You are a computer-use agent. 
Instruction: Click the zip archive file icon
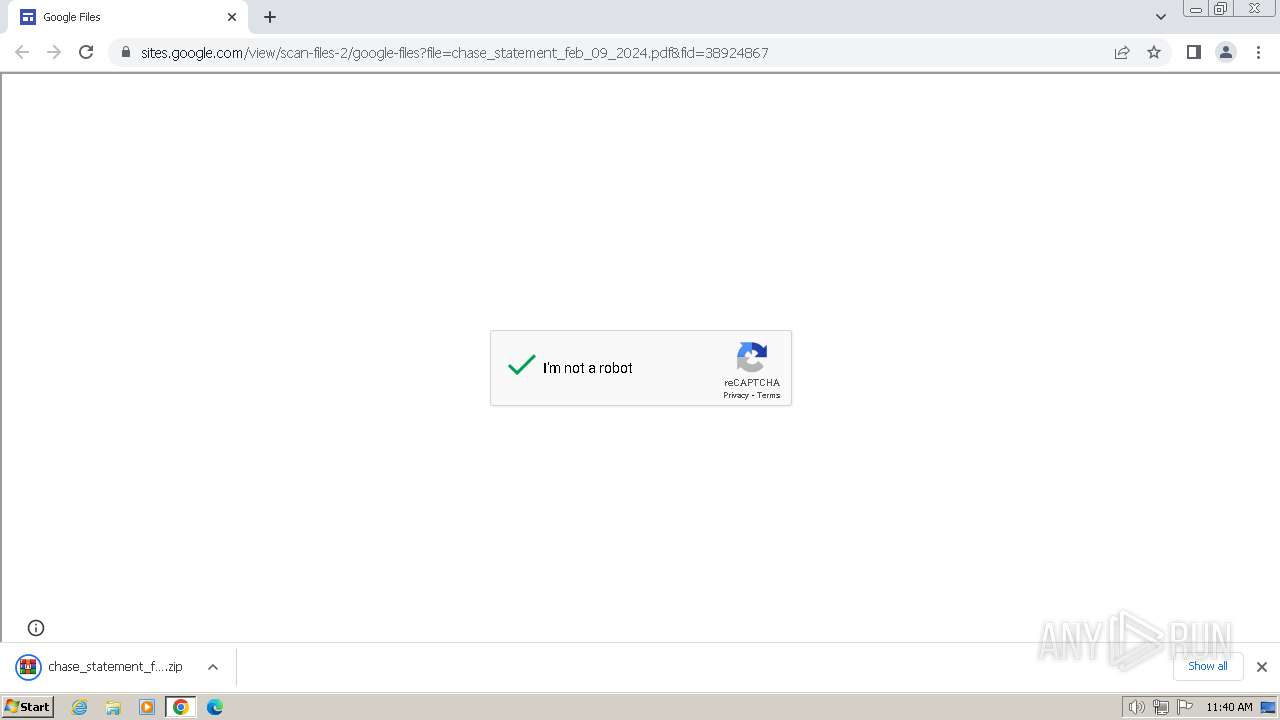pyautogui.click(x=28, y=667)
